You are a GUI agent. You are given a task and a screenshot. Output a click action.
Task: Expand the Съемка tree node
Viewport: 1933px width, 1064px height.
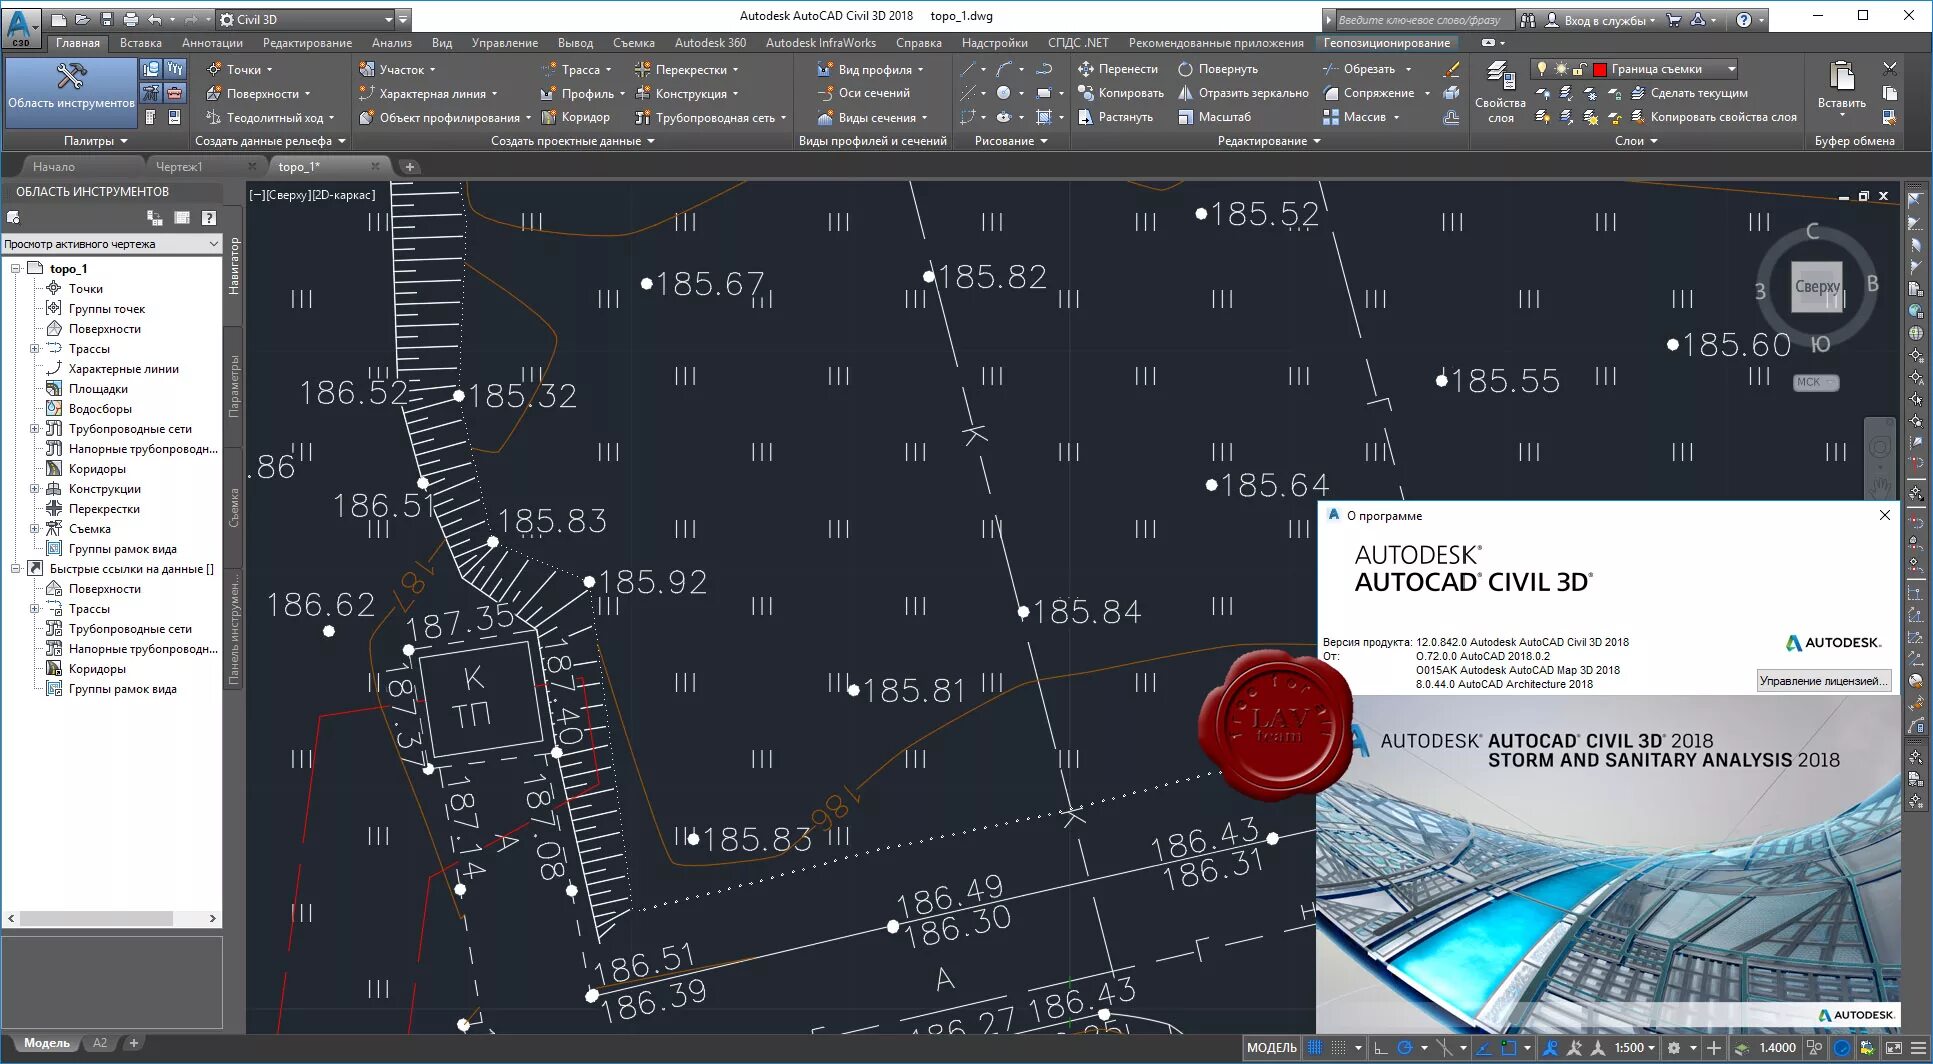pos(35,529)
